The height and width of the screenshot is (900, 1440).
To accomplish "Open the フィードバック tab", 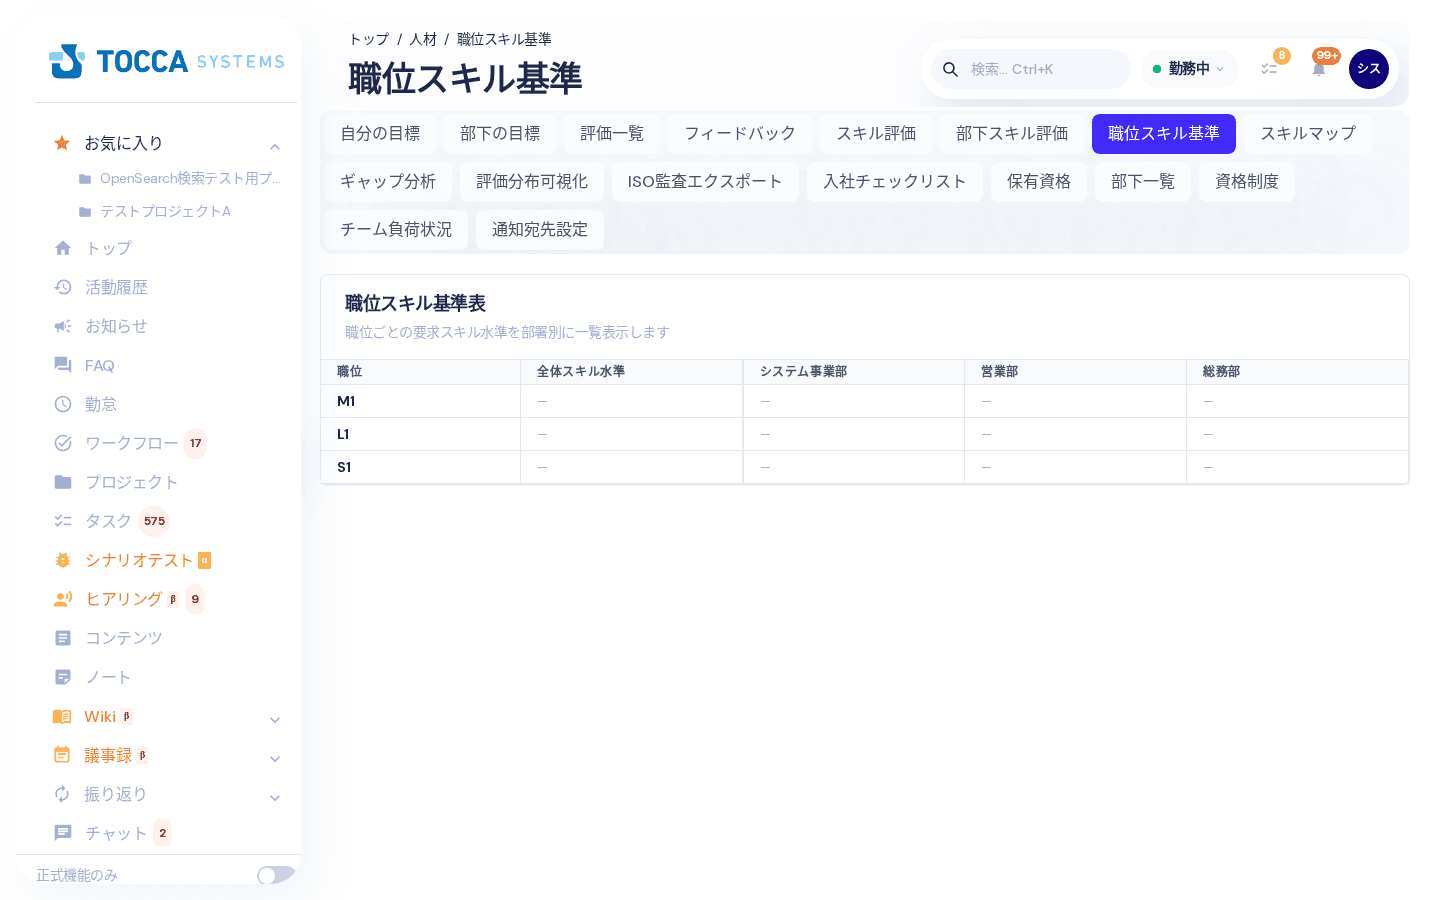I will 740,134.
